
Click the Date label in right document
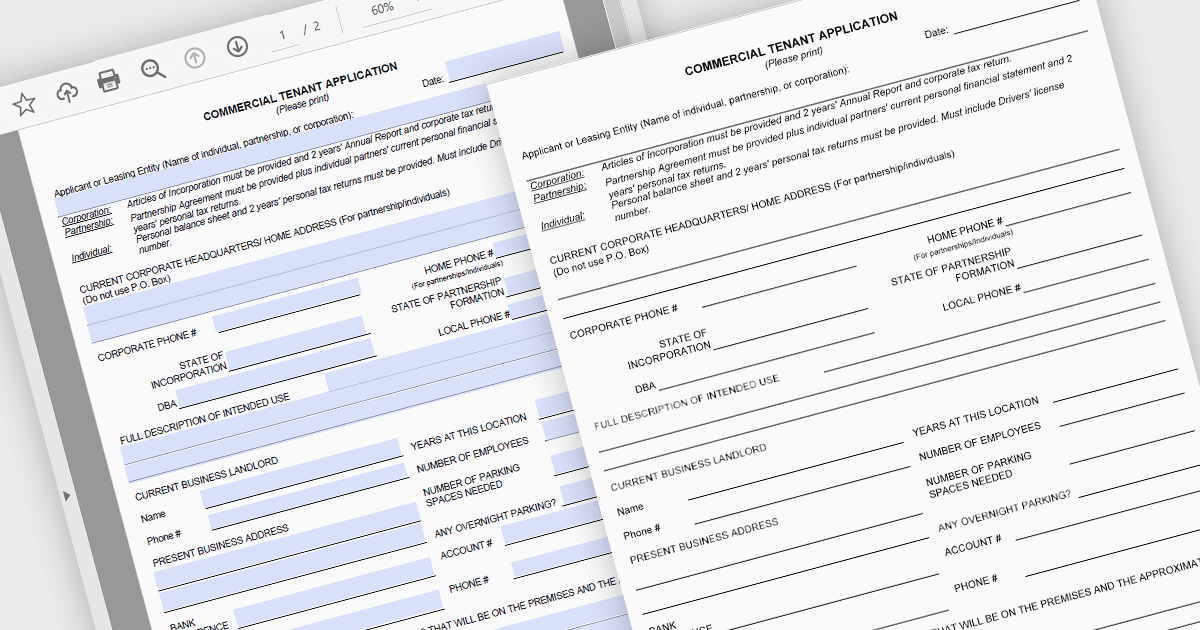coord(936,32)
